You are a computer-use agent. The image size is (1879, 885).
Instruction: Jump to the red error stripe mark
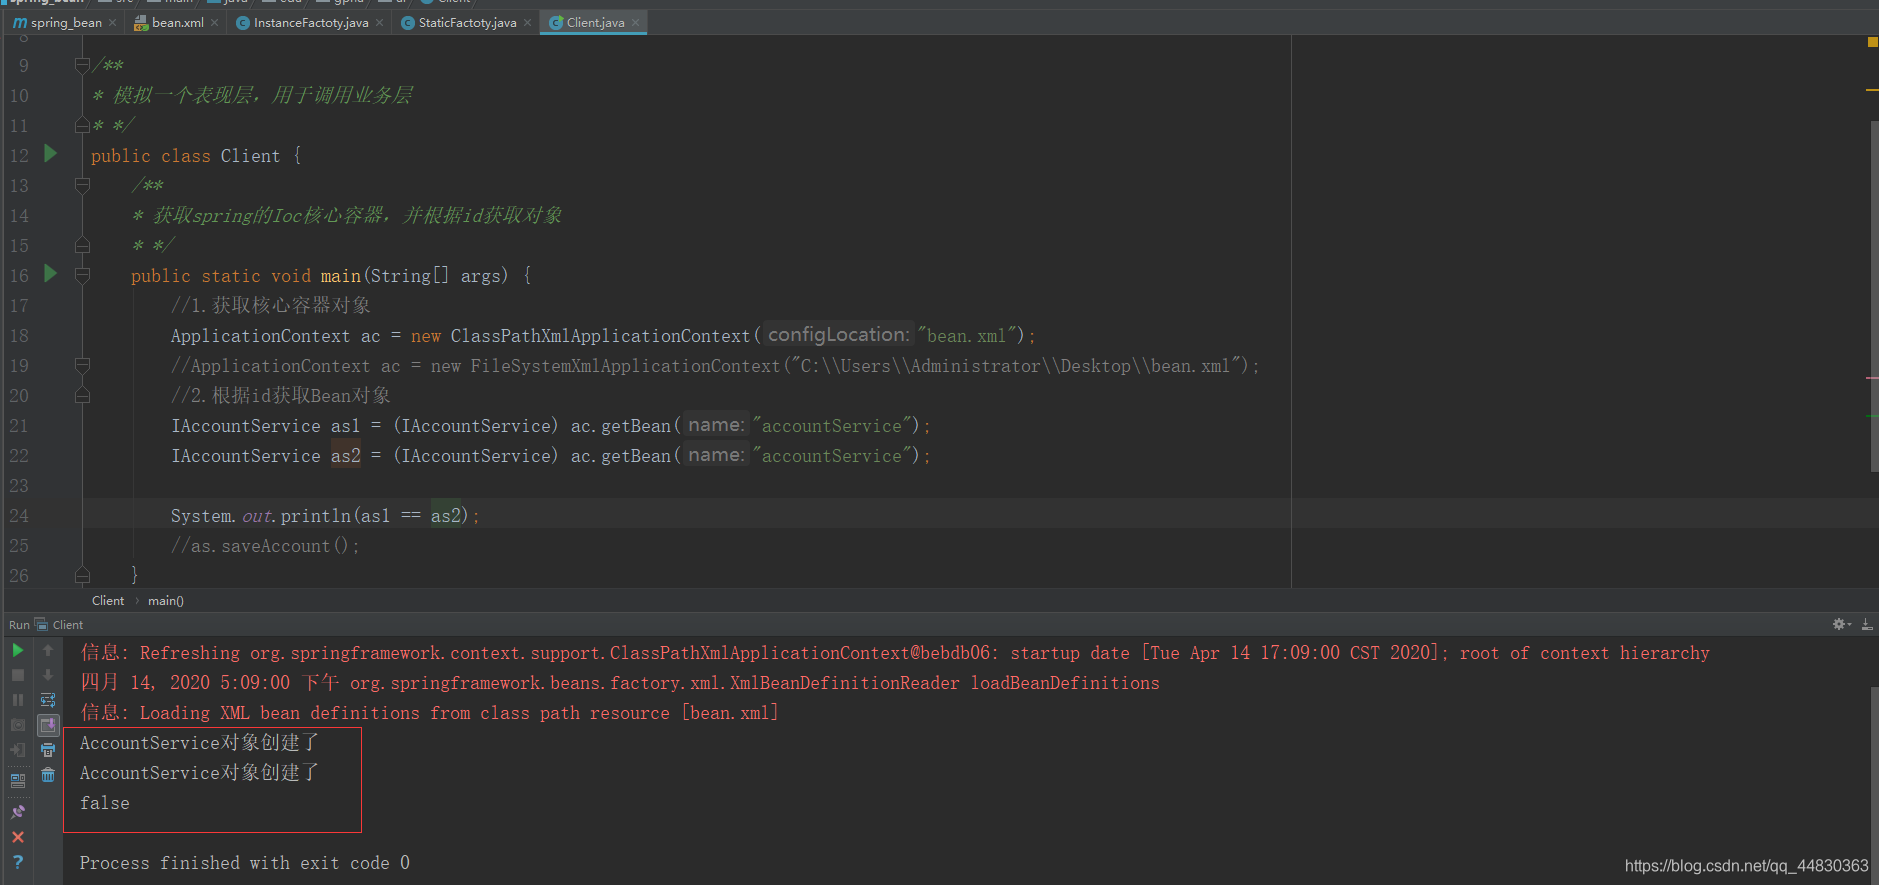pyautogui.click(x=1872, y=378)
